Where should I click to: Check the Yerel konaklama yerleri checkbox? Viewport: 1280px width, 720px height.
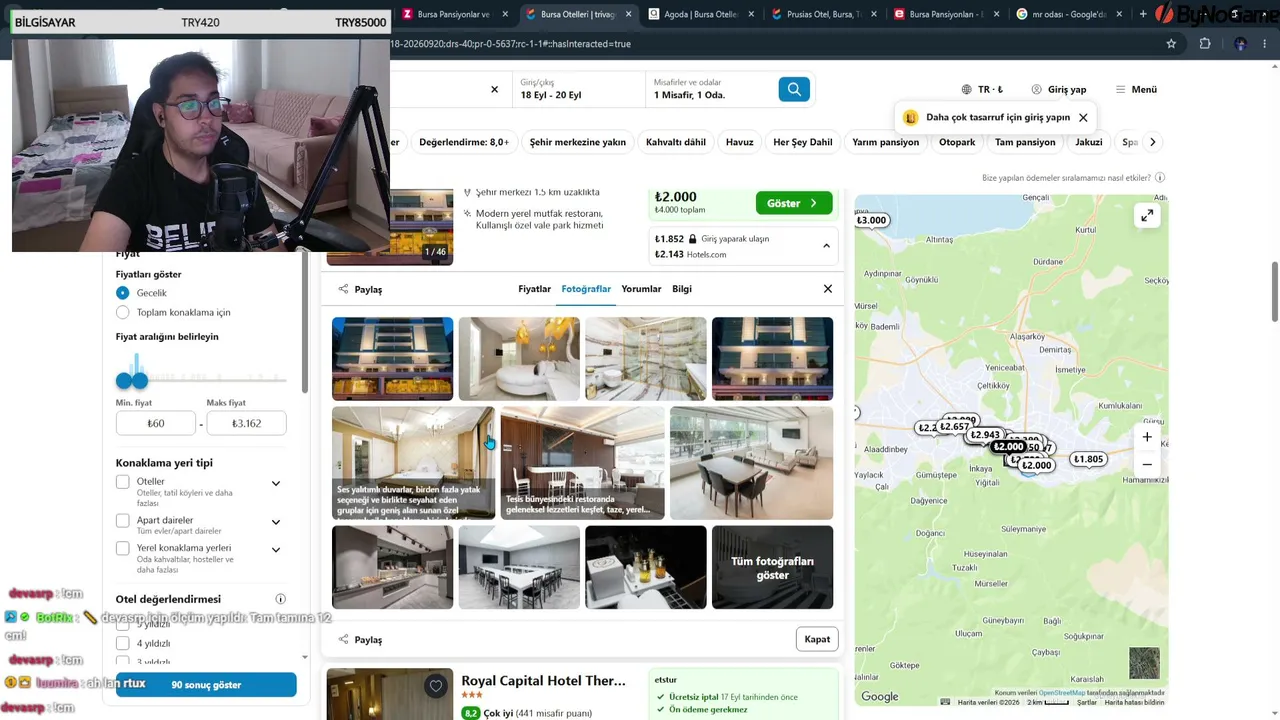[123, 548]
